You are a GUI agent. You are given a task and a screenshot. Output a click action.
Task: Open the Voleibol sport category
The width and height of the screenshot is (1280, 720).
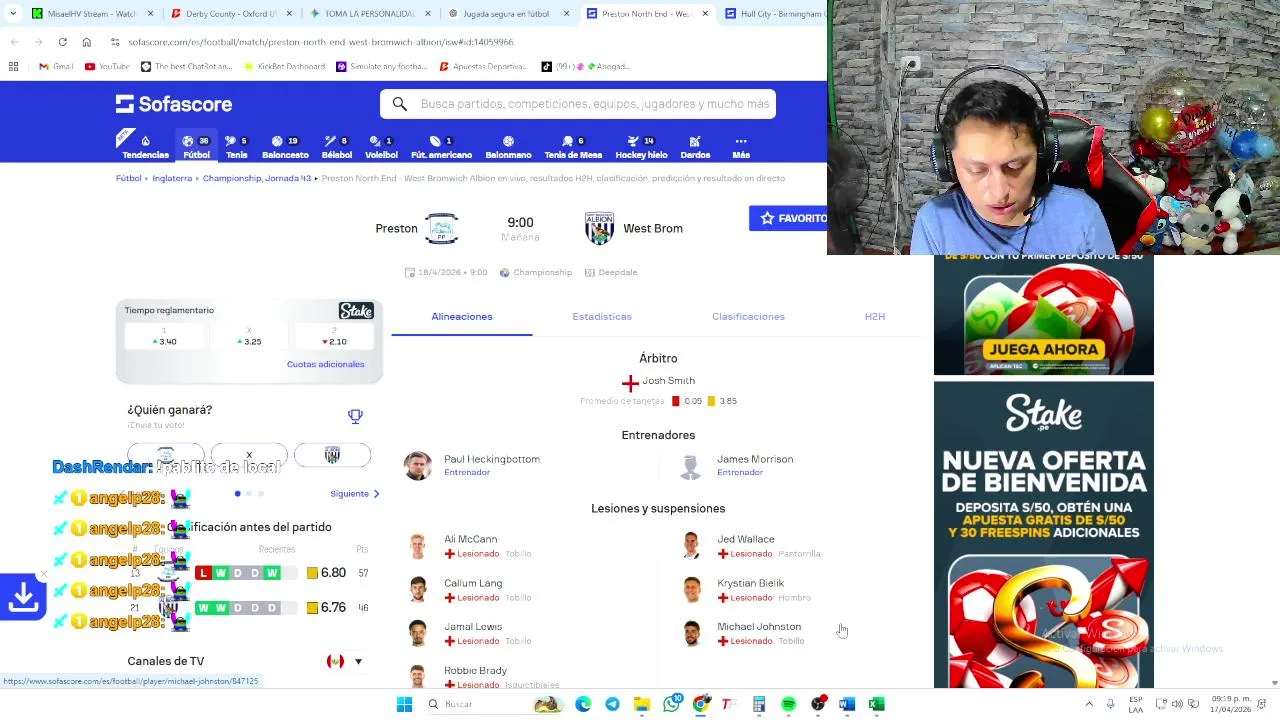click(381, 147)
